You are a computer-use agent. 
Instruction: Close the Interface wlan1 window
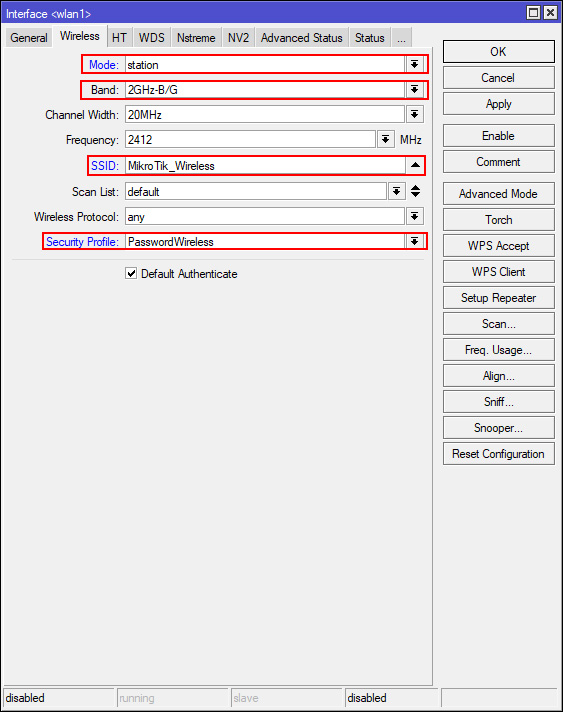tap(550, 12)
